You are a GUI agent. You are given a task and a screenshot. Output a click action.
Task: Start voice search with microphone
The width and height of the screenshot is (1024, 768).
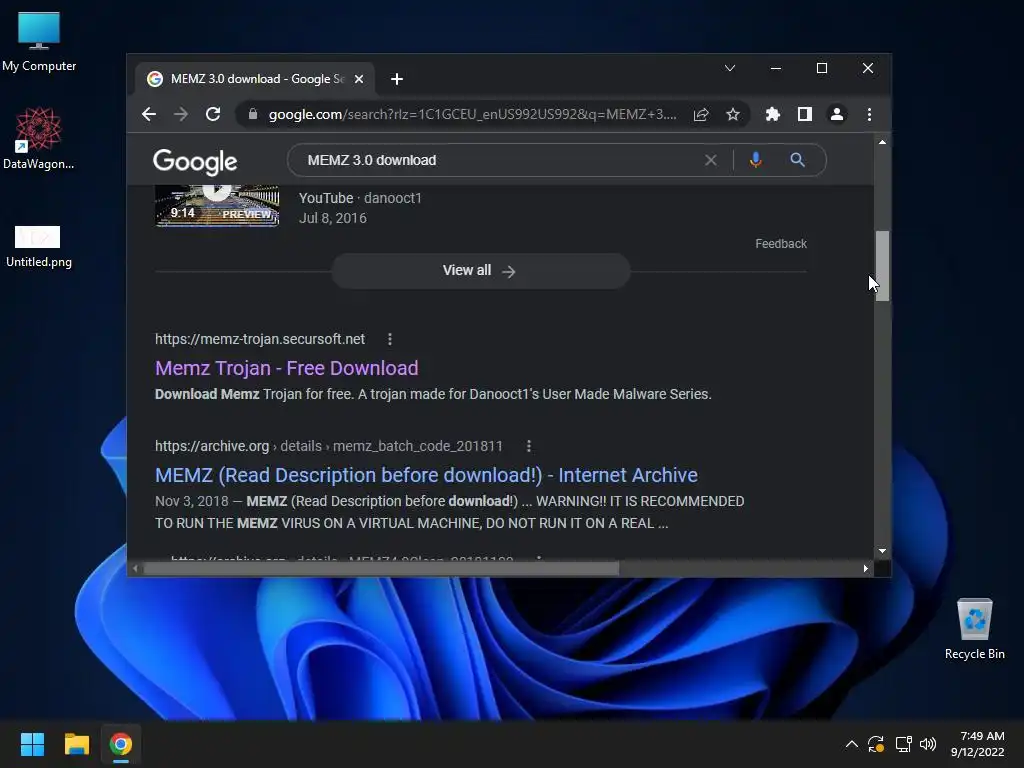pyautogui.click(x=756, y=160)
